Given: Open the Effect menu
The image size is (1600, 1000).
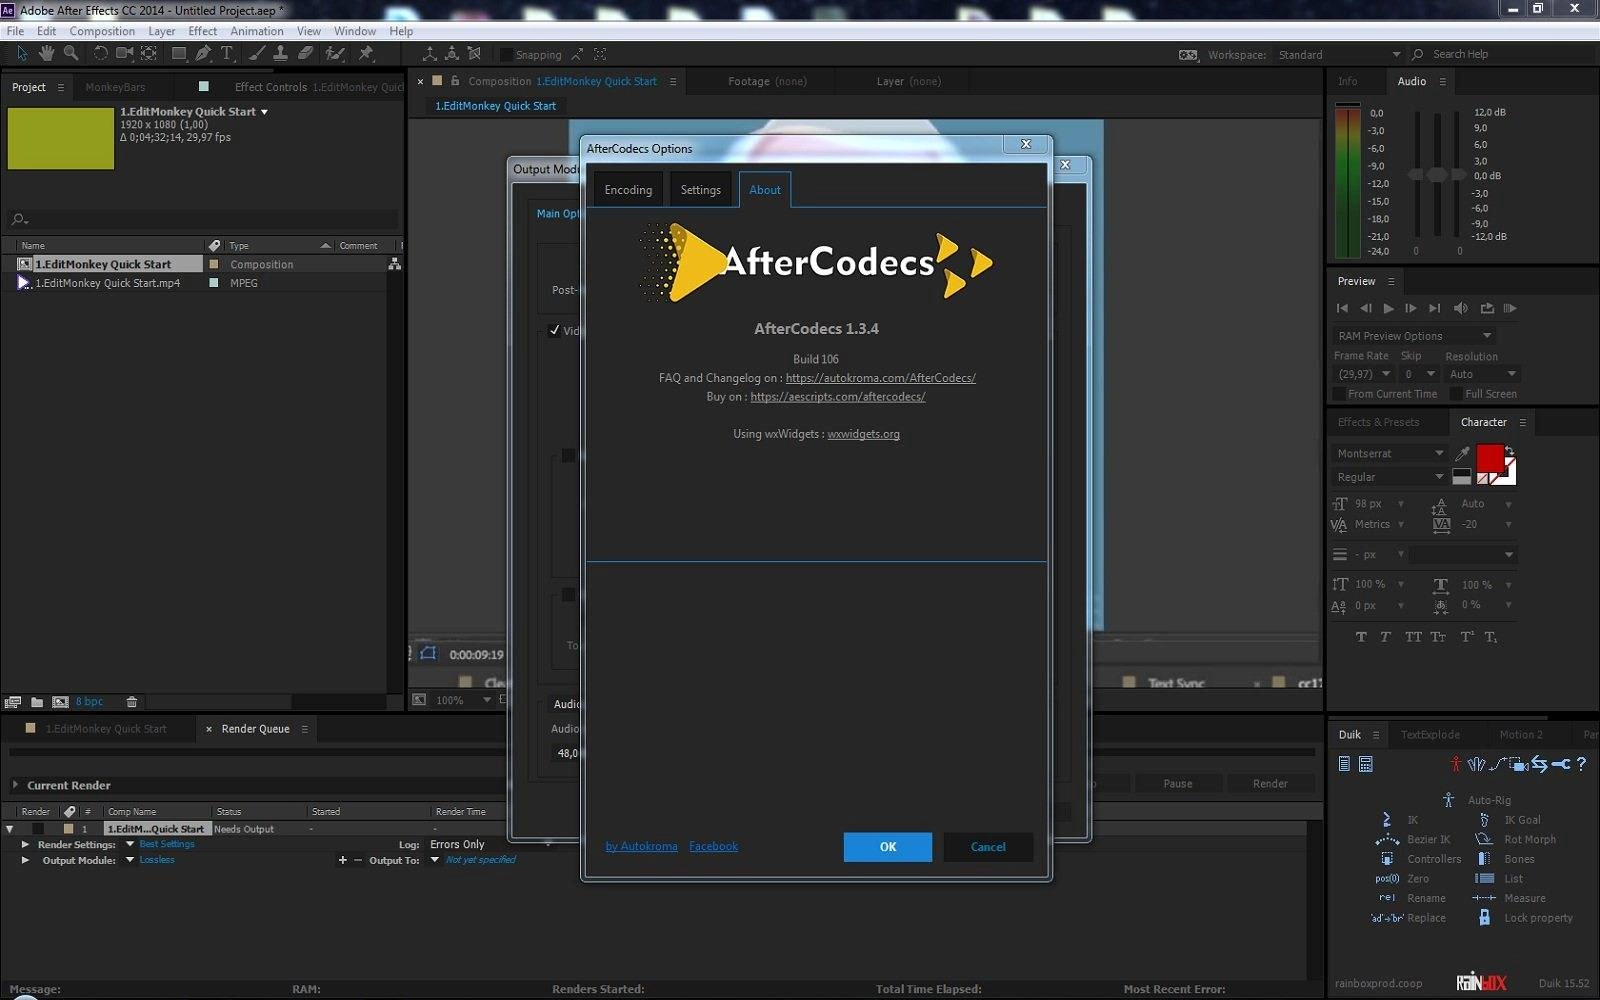Looking at the screenshot, I should click(x=203, y=31).
